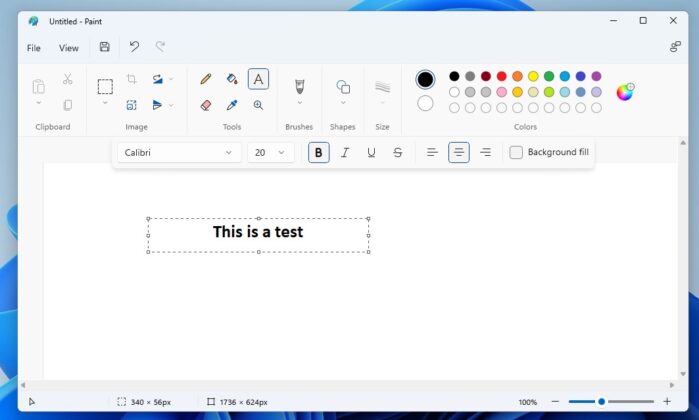699x420 pixels.
Task: Click the Brushes tool icon
Action: point(300,86)
